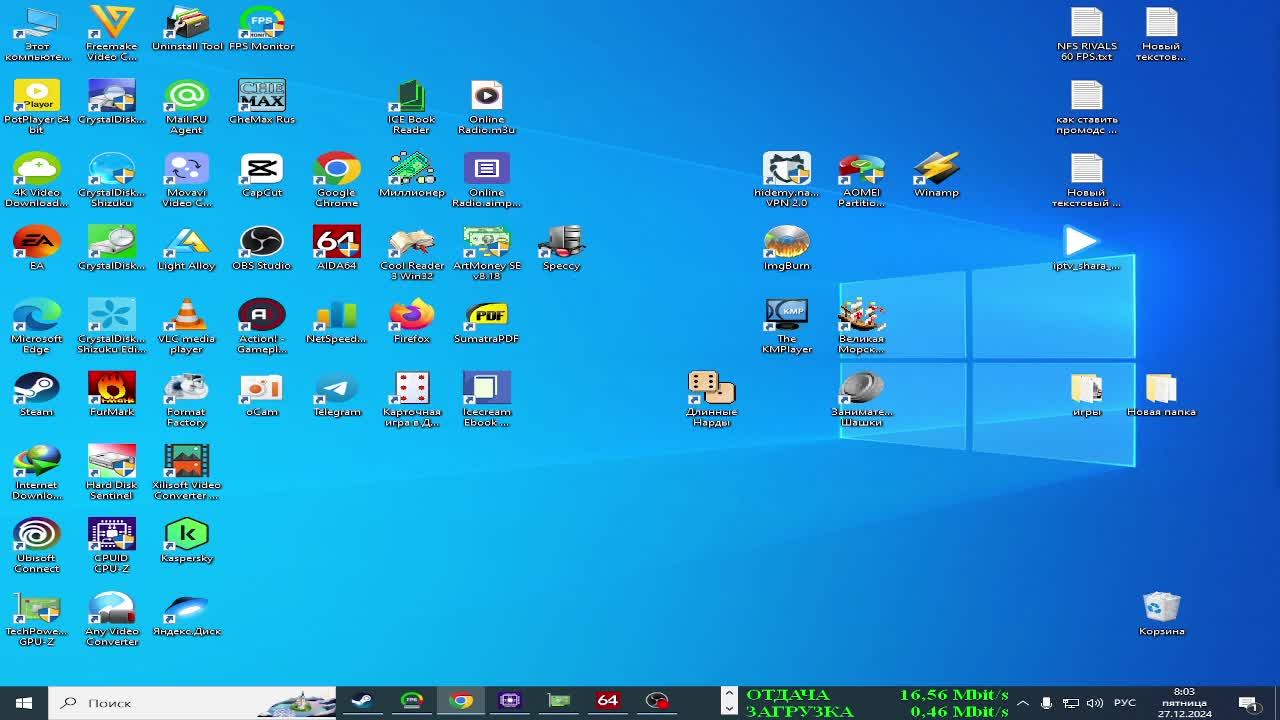1280x720 pixels.
Task: Open the Корзина recycle bin
Action: [x=1162, y=613]
